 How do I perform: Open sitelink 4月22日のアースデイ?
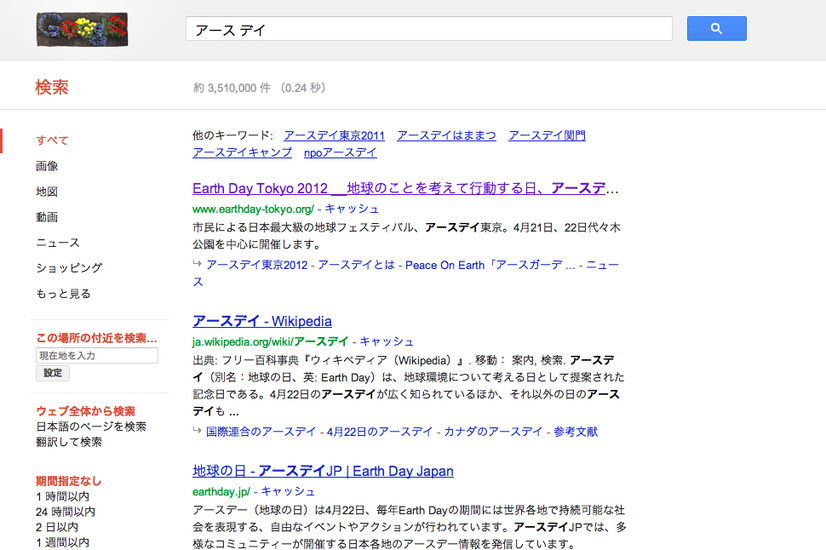[379, 431]
